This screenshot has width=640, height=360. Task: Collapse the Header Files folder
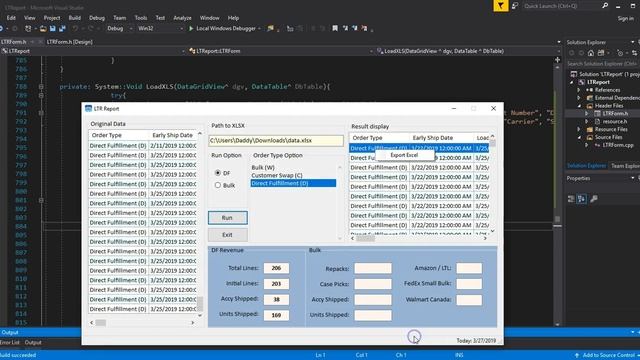click(x=579, y=106)
